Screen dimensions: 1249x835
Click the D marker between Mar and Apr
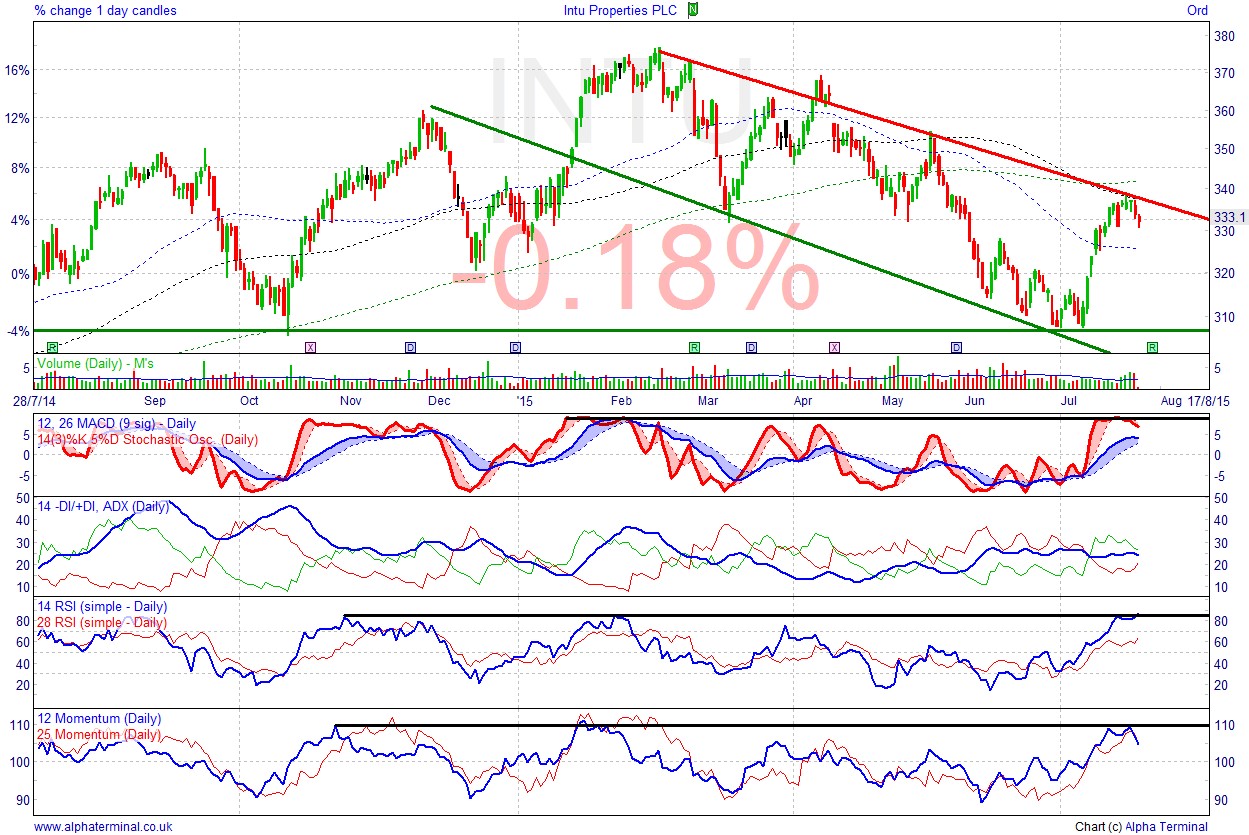751,347
